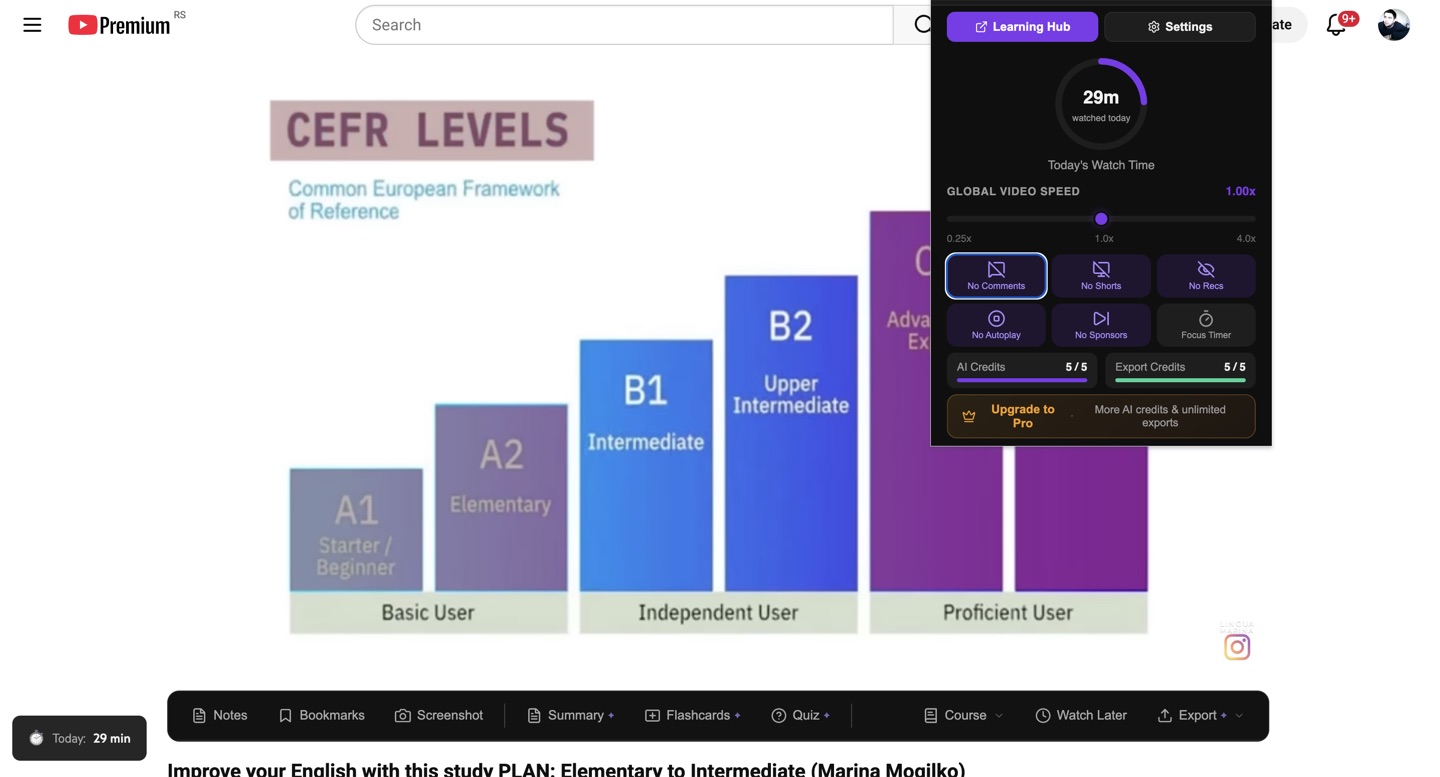Click the 0.25x speed label
The height and width of the screenshot is (777, 1440).
pos(959,239)
